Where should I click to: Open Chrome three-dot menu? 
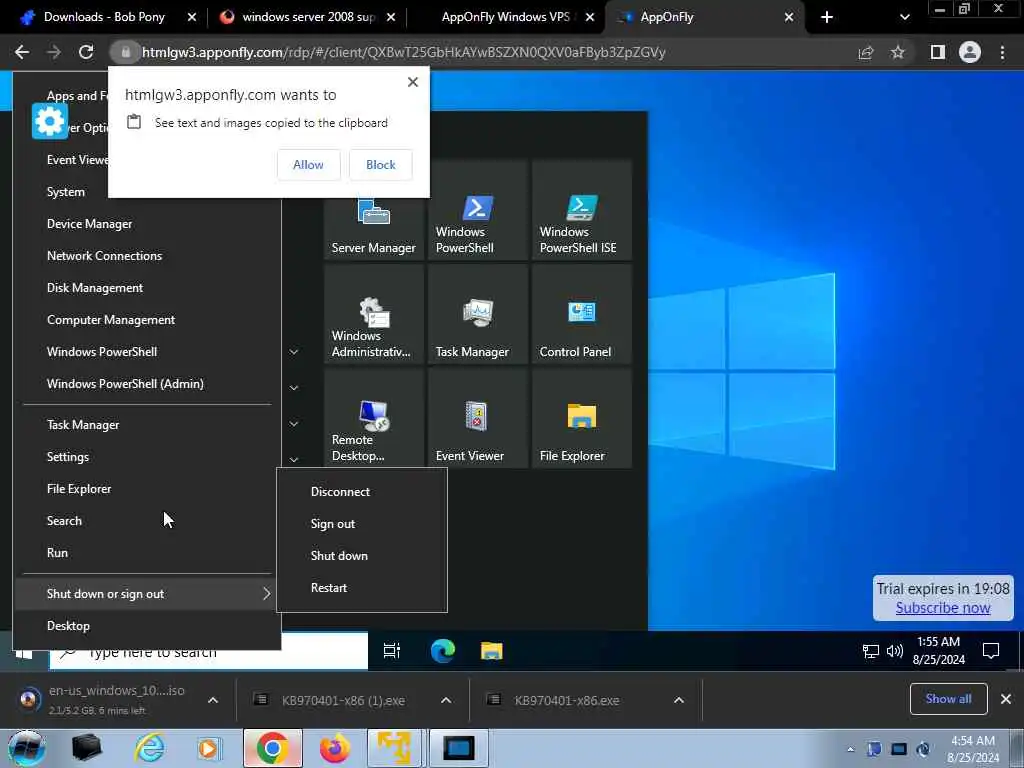(1002, 52)
